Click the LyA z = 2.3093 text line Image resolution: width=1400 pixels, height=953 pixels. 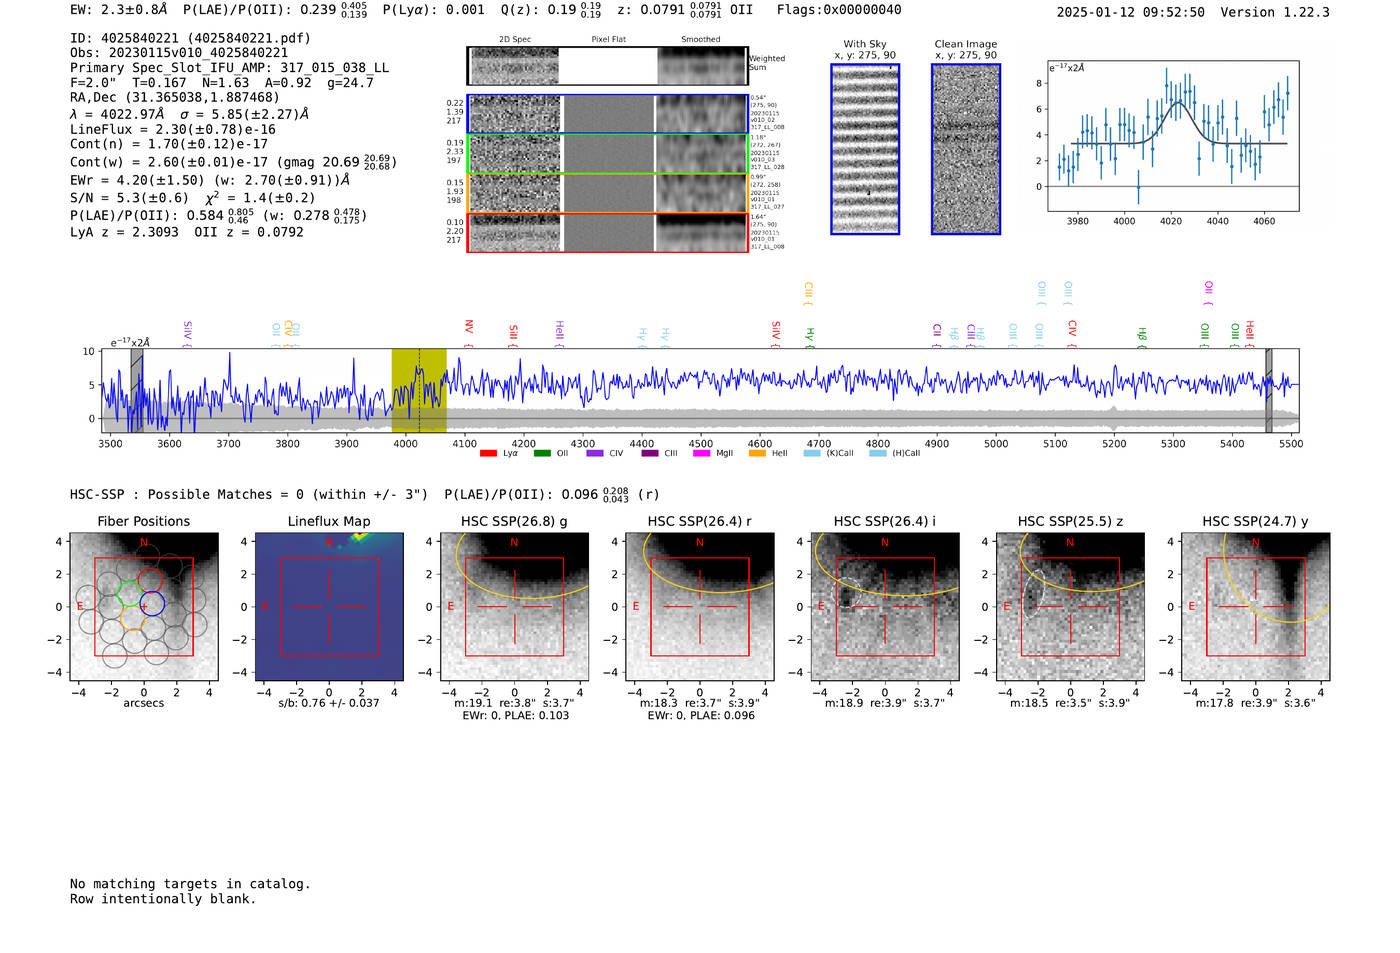(124, 231)
